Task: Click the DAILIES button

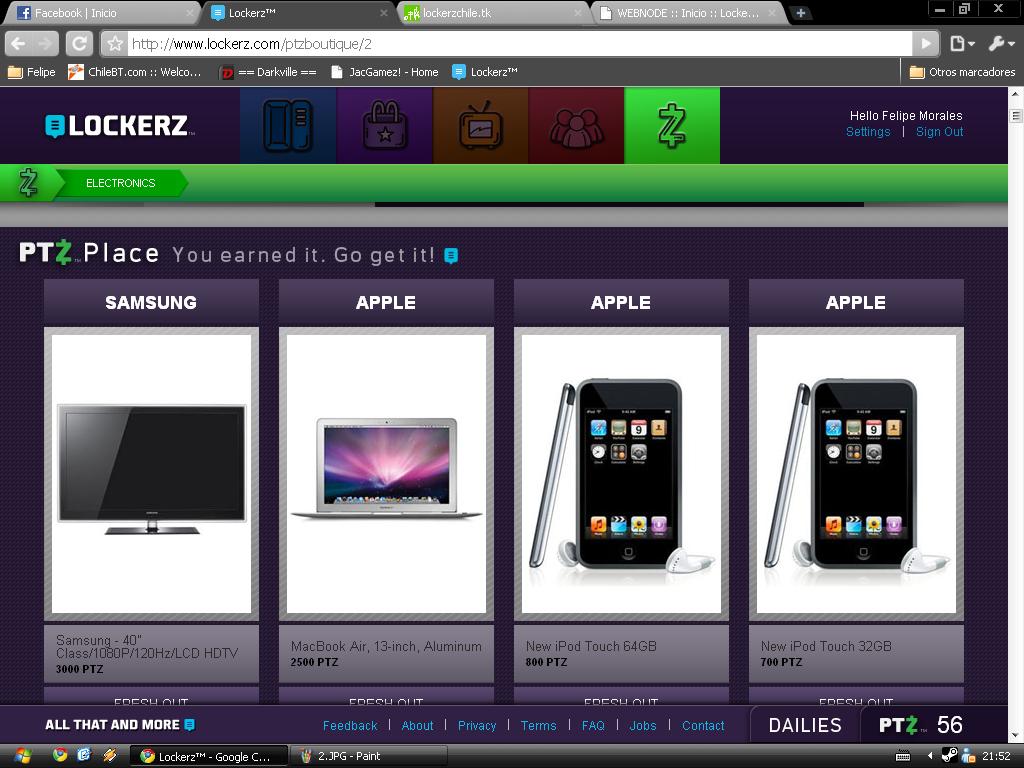Action: 804,725
